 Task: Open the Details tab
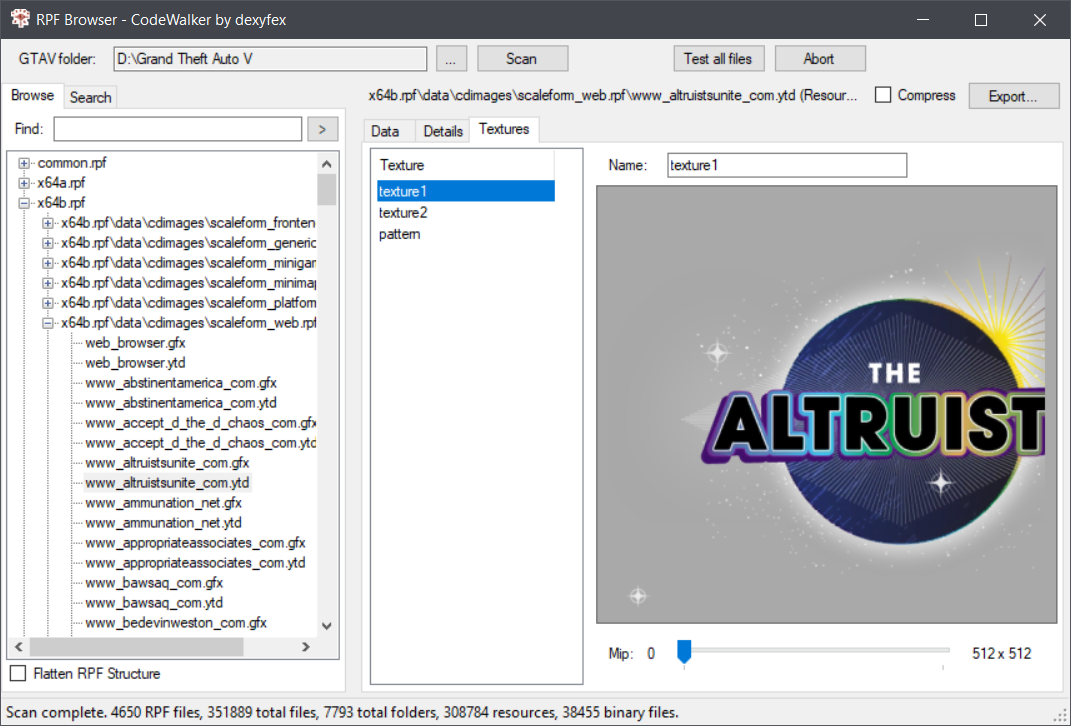point(443,131)
